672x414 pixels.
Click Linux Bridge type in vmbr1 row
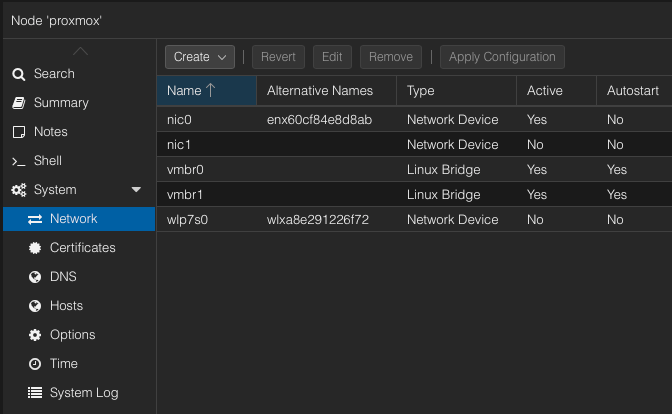pos(444,195)
